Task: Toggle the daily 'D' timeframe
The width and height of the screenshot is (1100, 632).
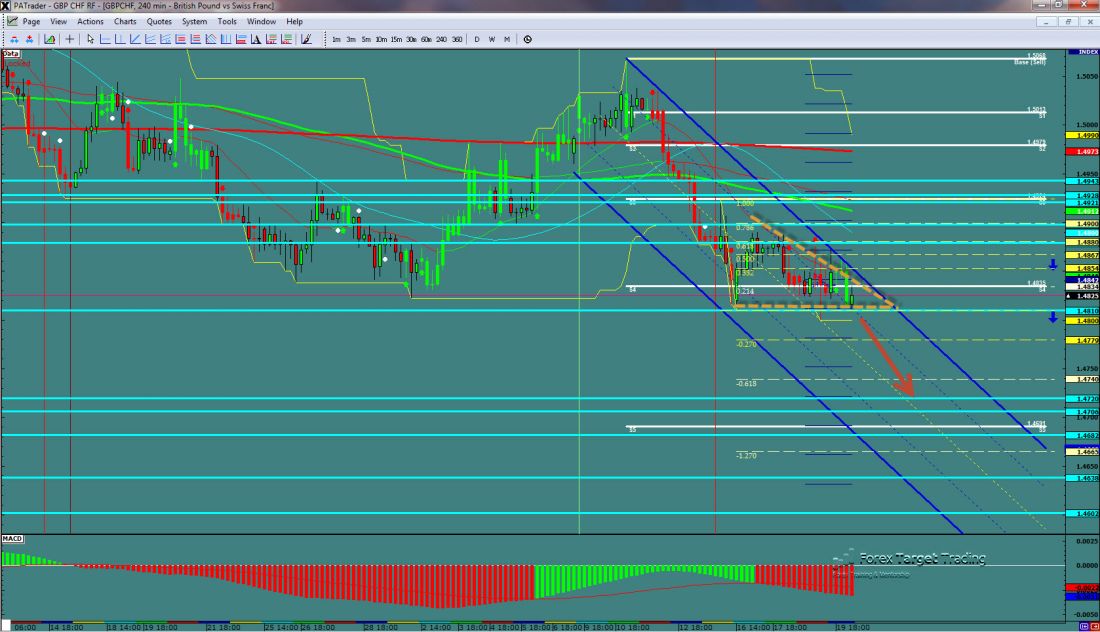Action: click(477, 39)
